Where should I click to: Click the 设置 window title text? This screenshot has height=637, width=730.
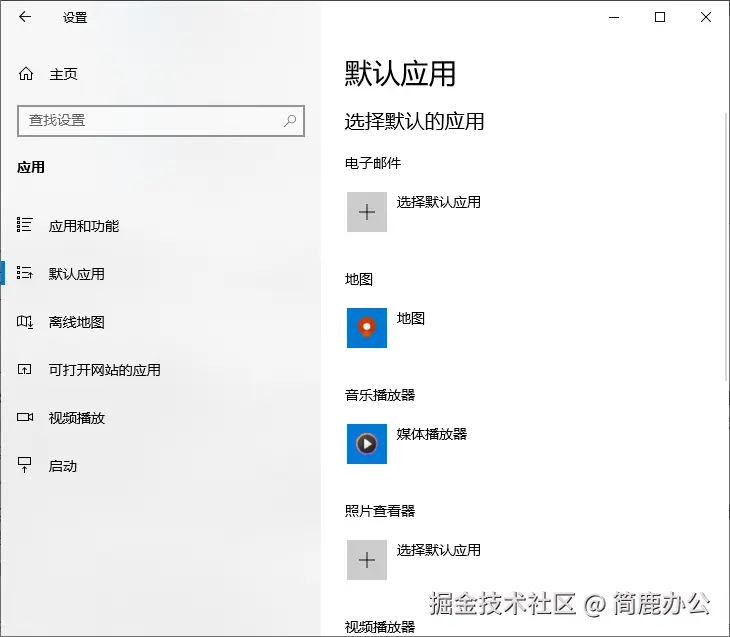coord(75,18)
